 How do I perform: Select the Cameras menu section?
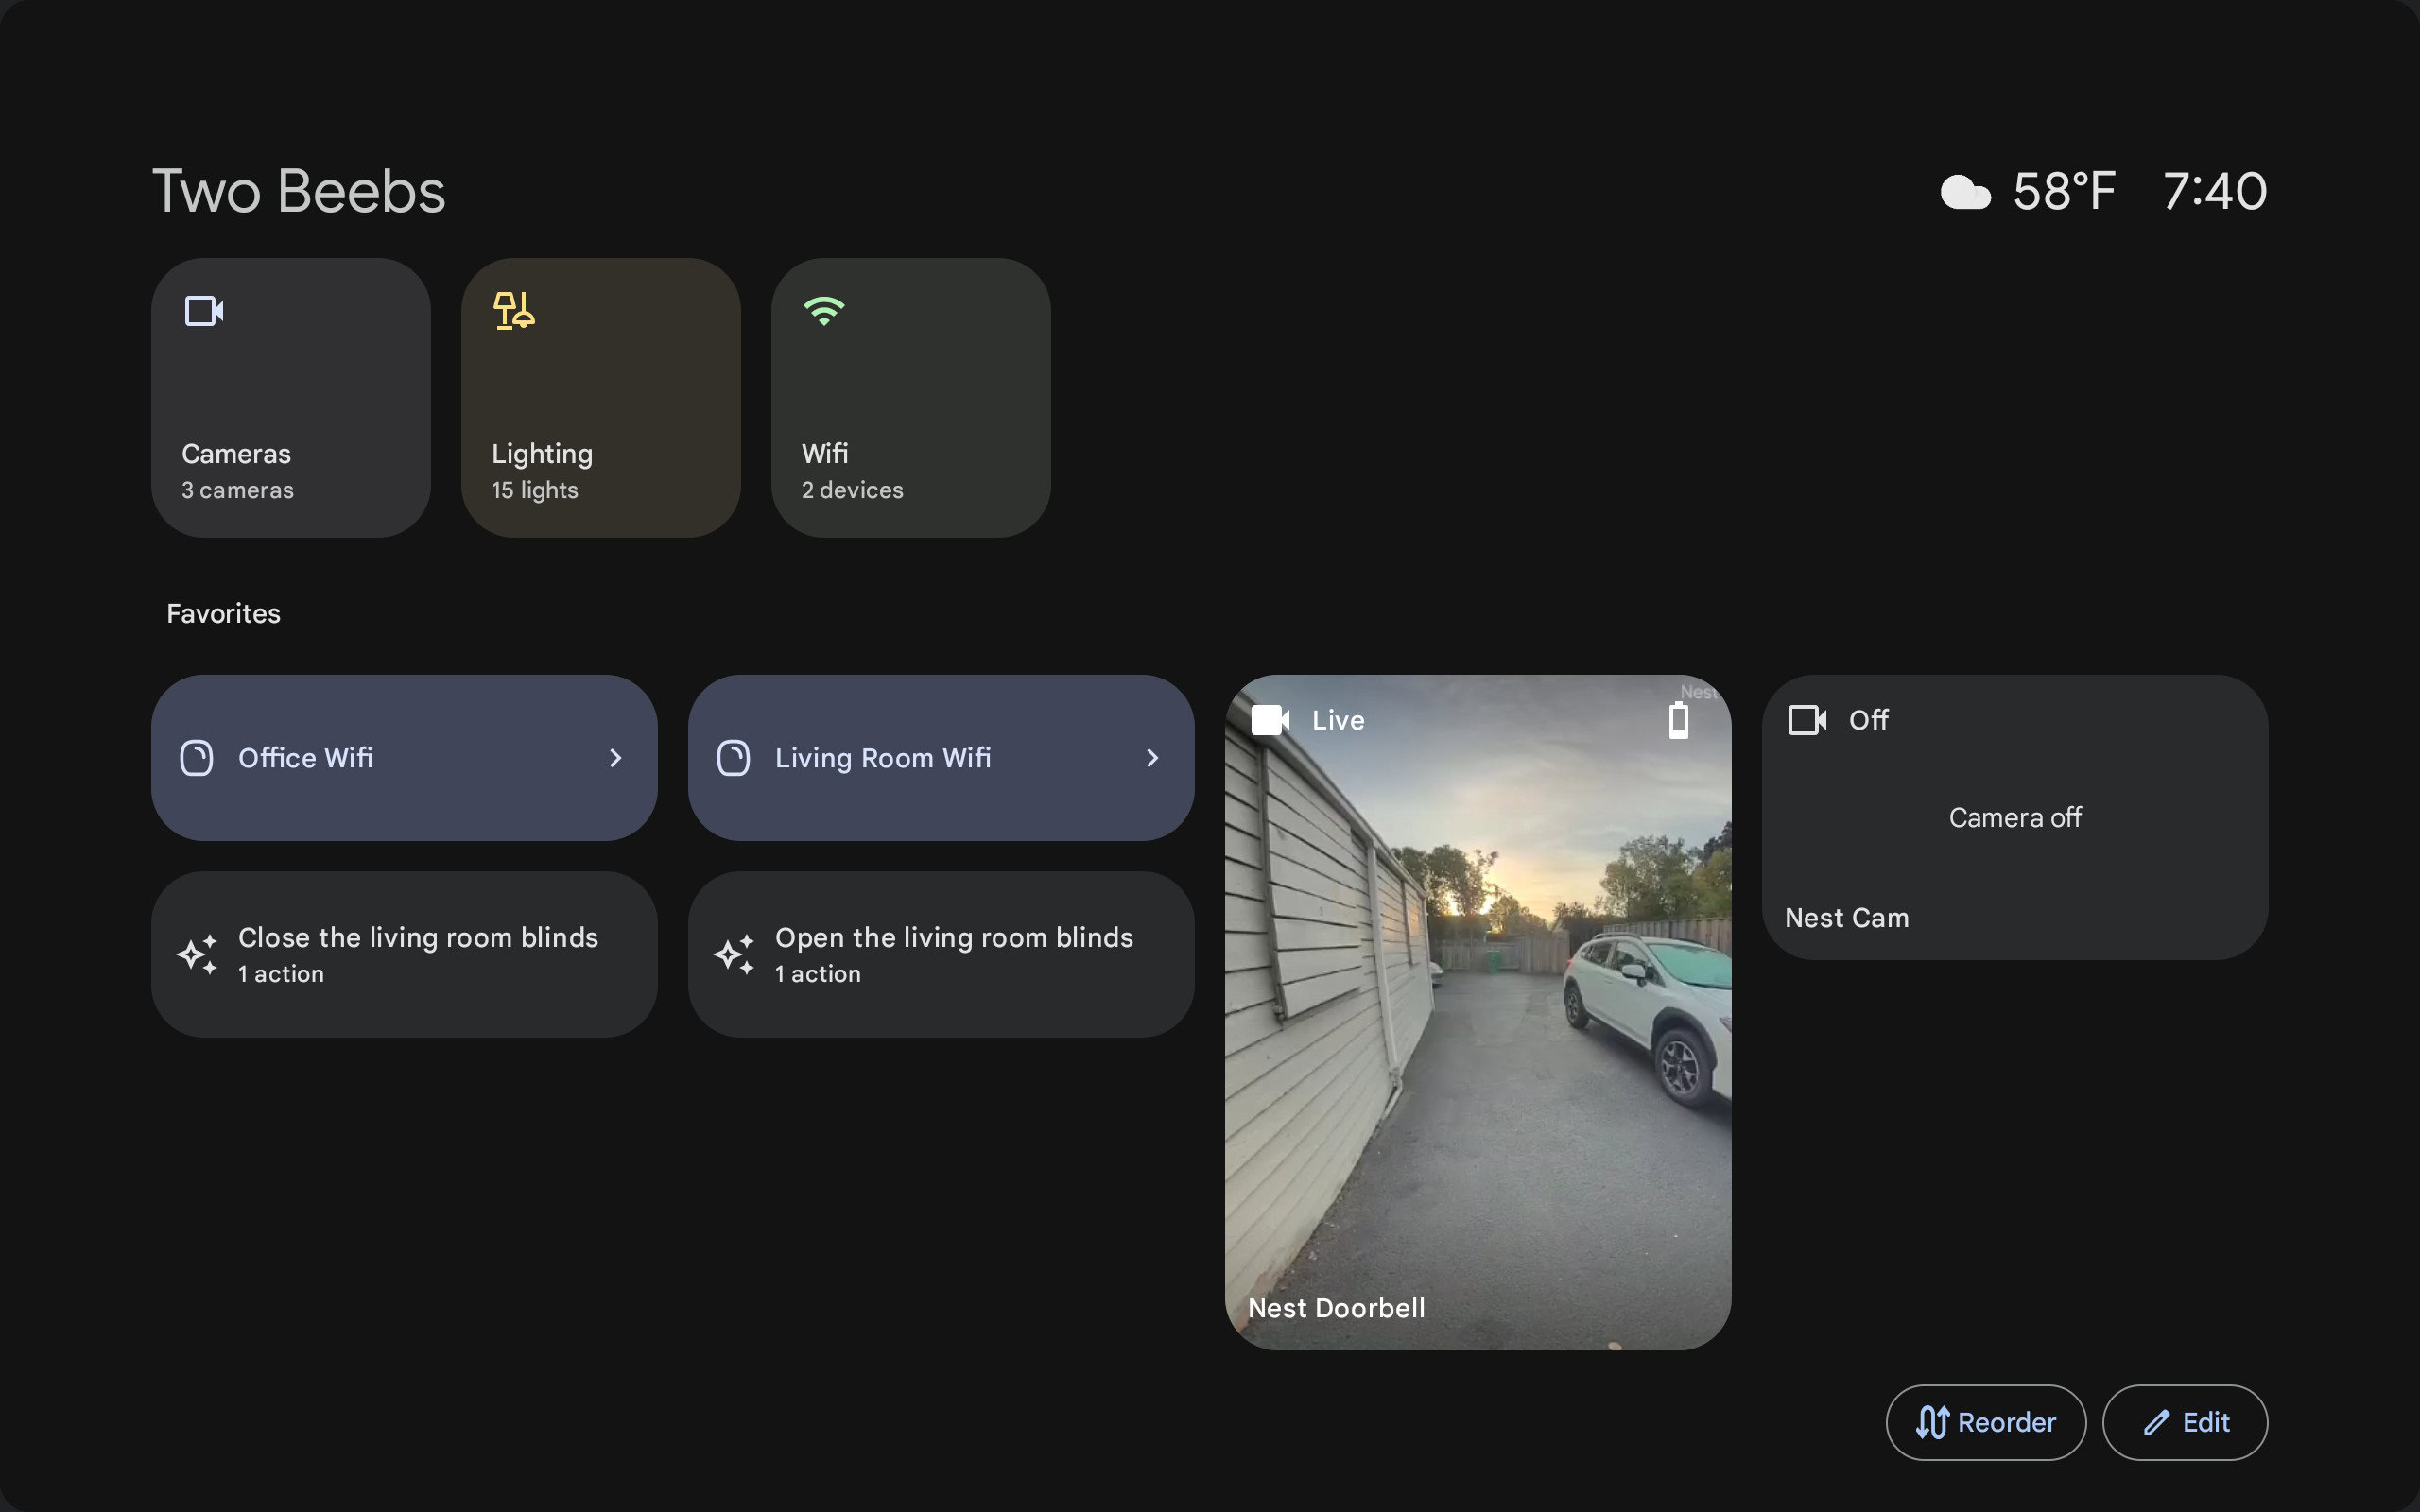coord(291,395)
